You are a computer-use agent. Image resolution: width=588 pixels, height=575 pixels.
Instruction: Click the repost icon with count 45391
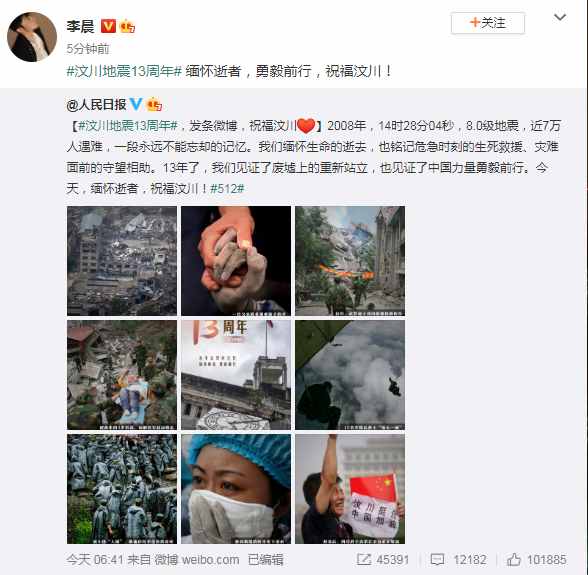(x=363, y=559)
